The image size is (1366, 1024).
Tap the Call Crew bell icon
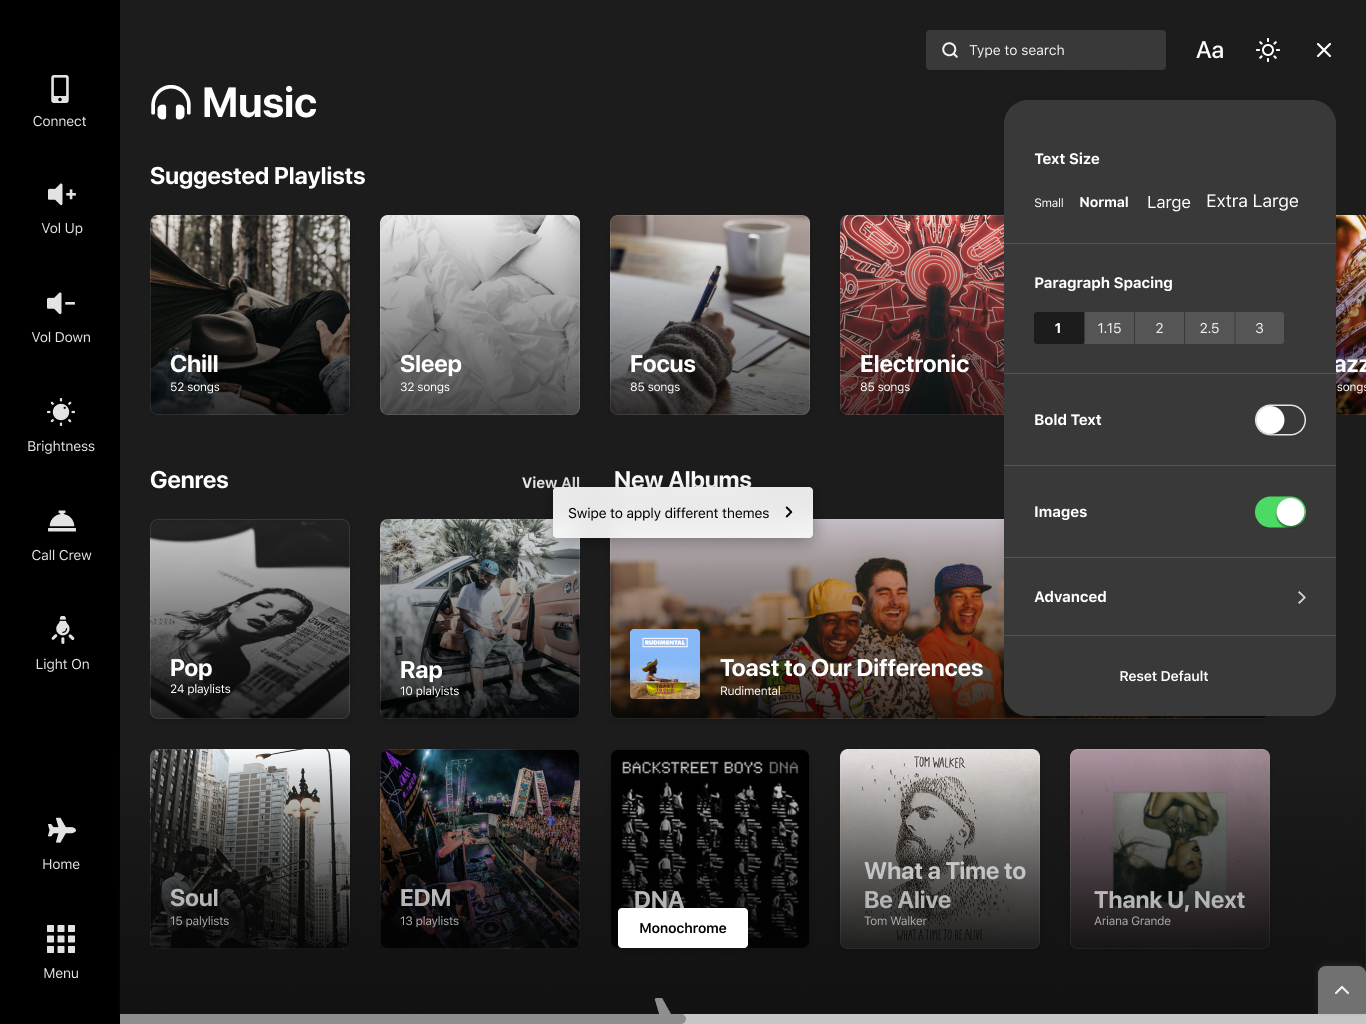[62, 521]
